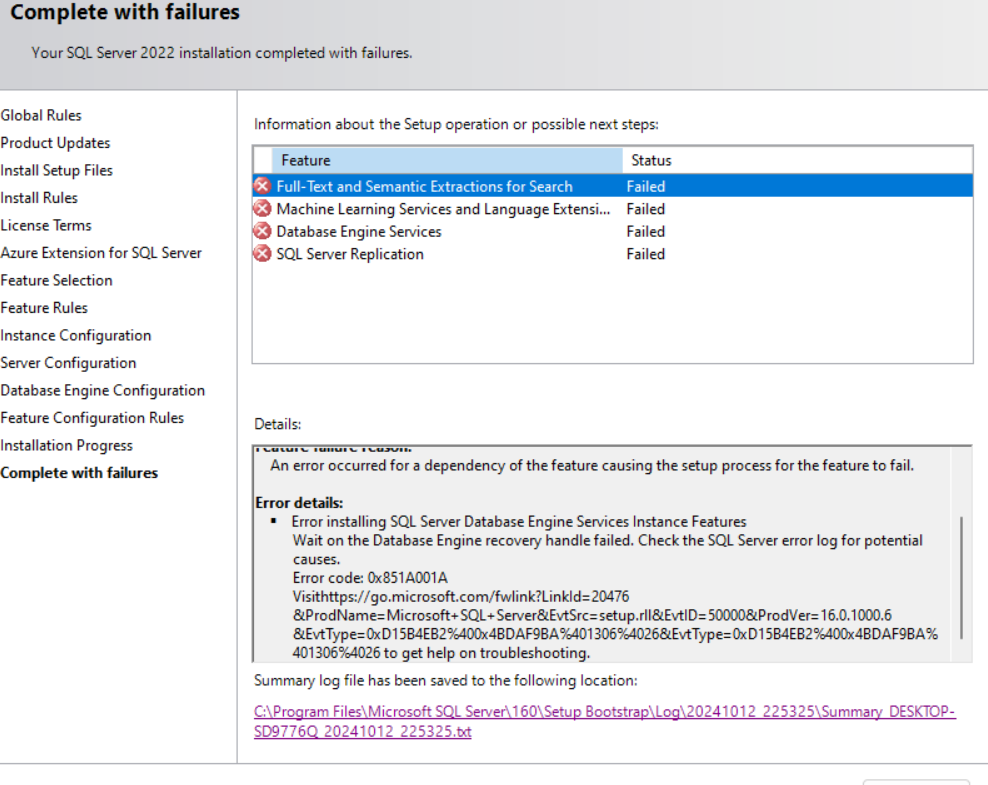Click the Complete with failures step

pyautogui.click(x=79, y=473)
